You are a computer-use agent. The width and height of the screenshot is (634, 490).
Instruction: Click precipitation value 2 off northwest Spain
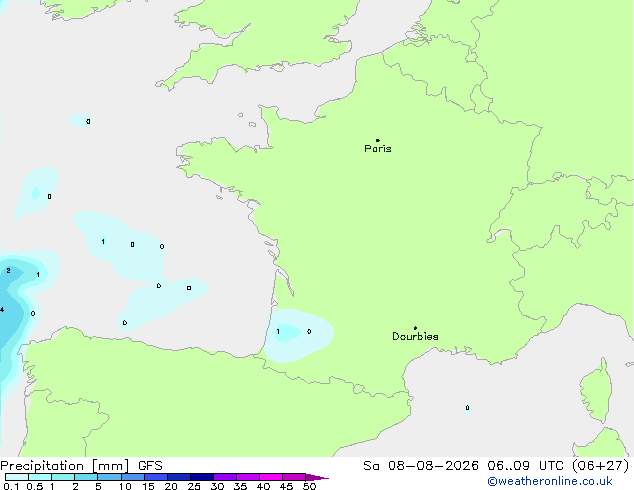(8, 270)
